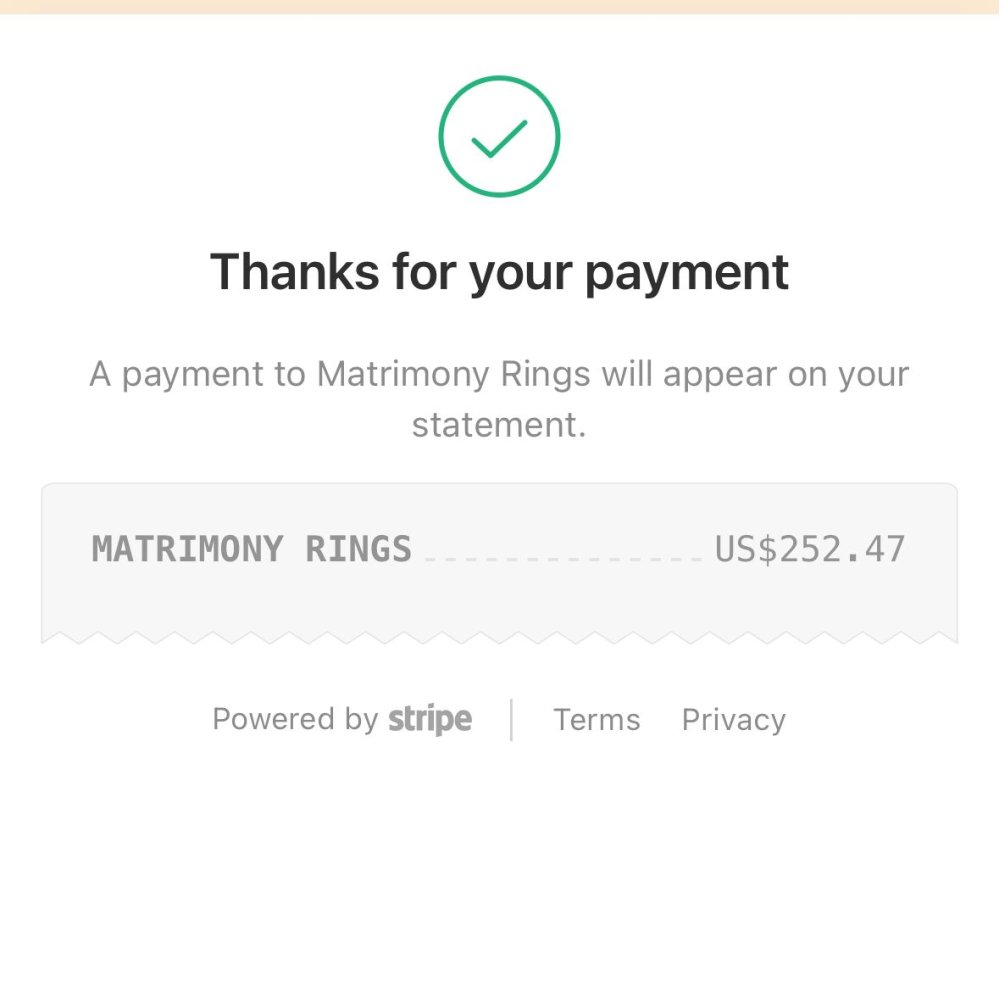Click "Matrimony Rings" in the description sentence
The height and width of the screenshot is (981, 1000).
pyautogui.click(x=454, y=375)
